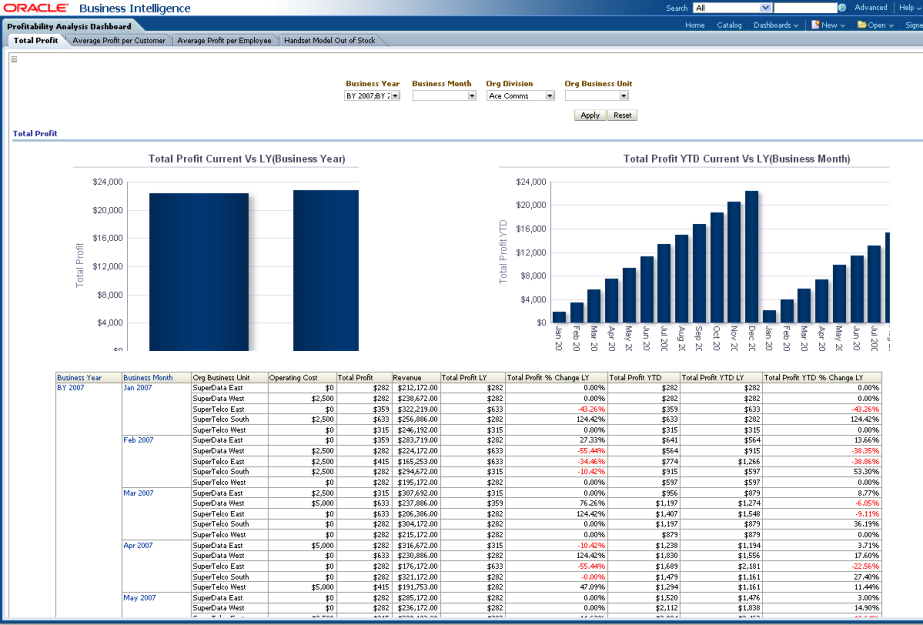Click the 27.33% change value
923x625 pixels.
pyautogui.click(x=592, y=440)
